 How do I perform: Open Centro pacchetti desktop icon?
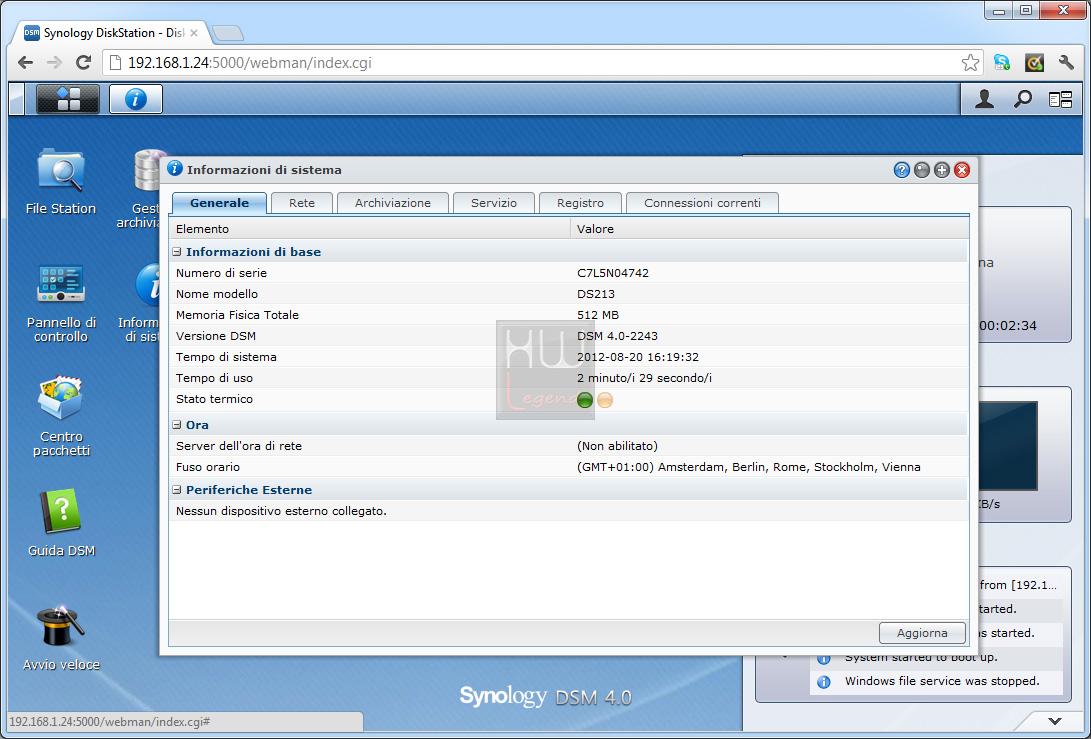pyautogui.click(x=61, y=416)
